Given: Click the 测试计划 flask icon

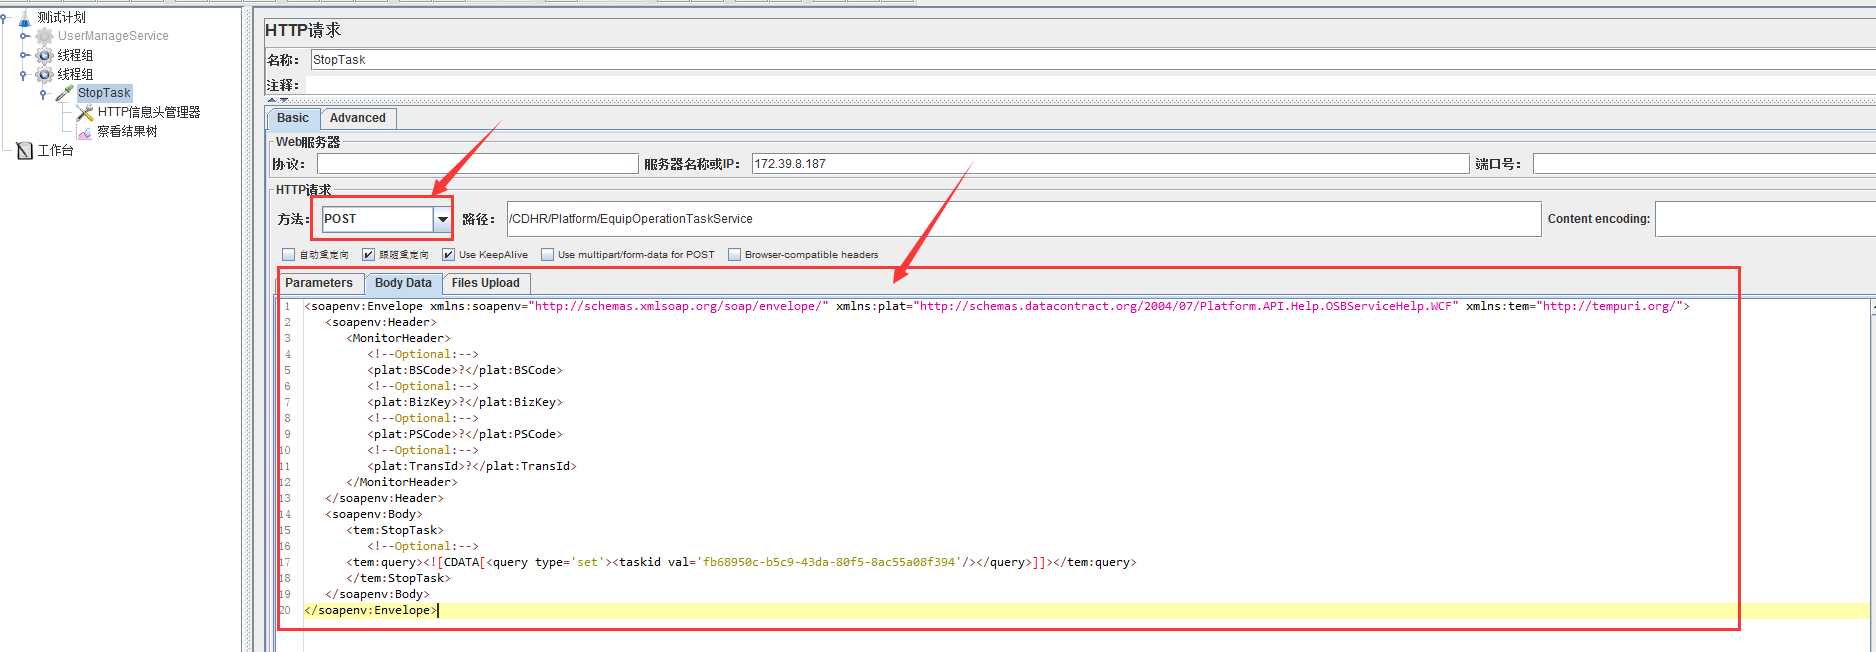Looking at the screenshot, I should click(x=25, y=17).
